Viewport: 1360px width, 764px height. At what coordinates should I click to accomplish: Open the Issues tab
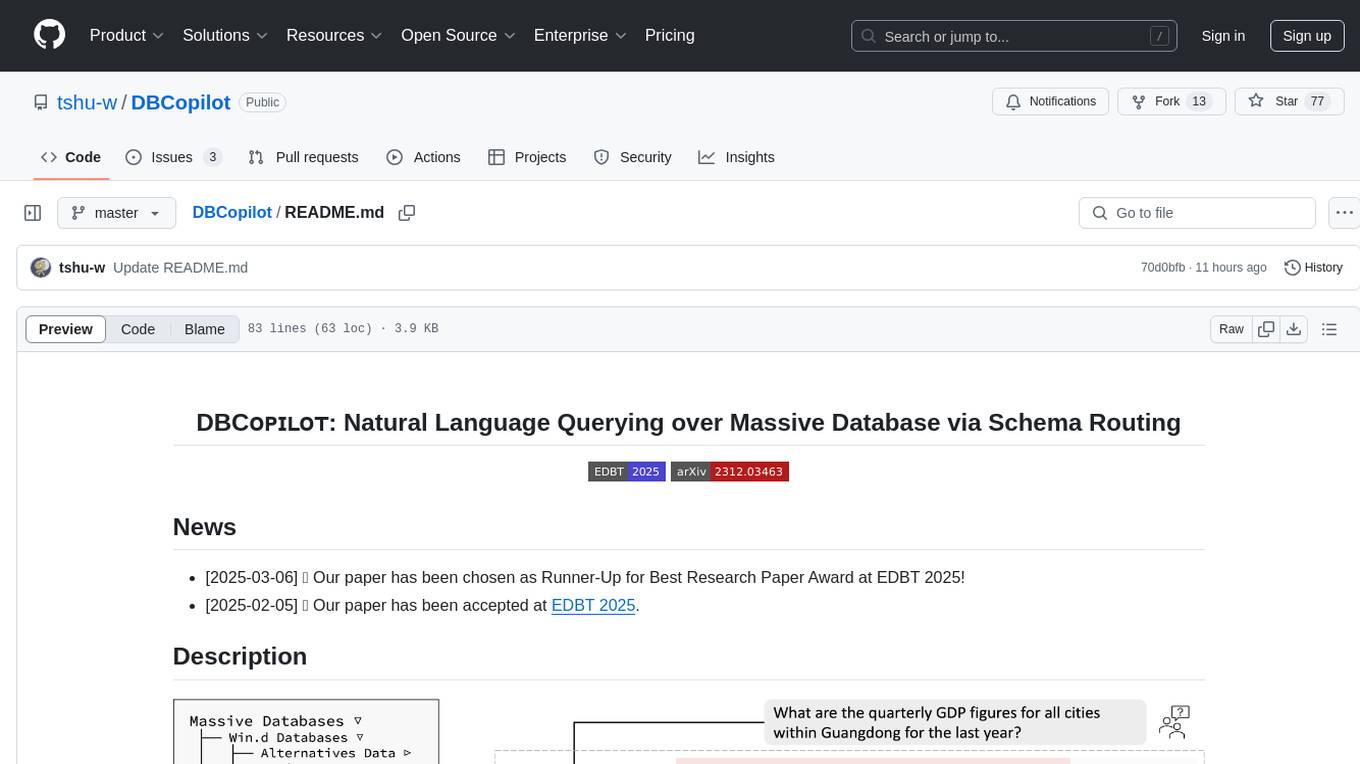pos(174,157)
